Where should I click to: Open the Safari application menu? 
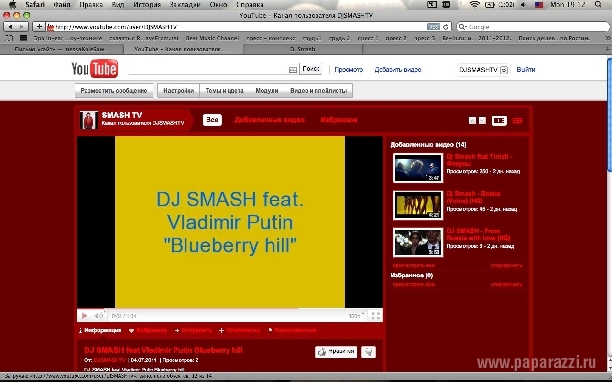[x=35, y=5]
